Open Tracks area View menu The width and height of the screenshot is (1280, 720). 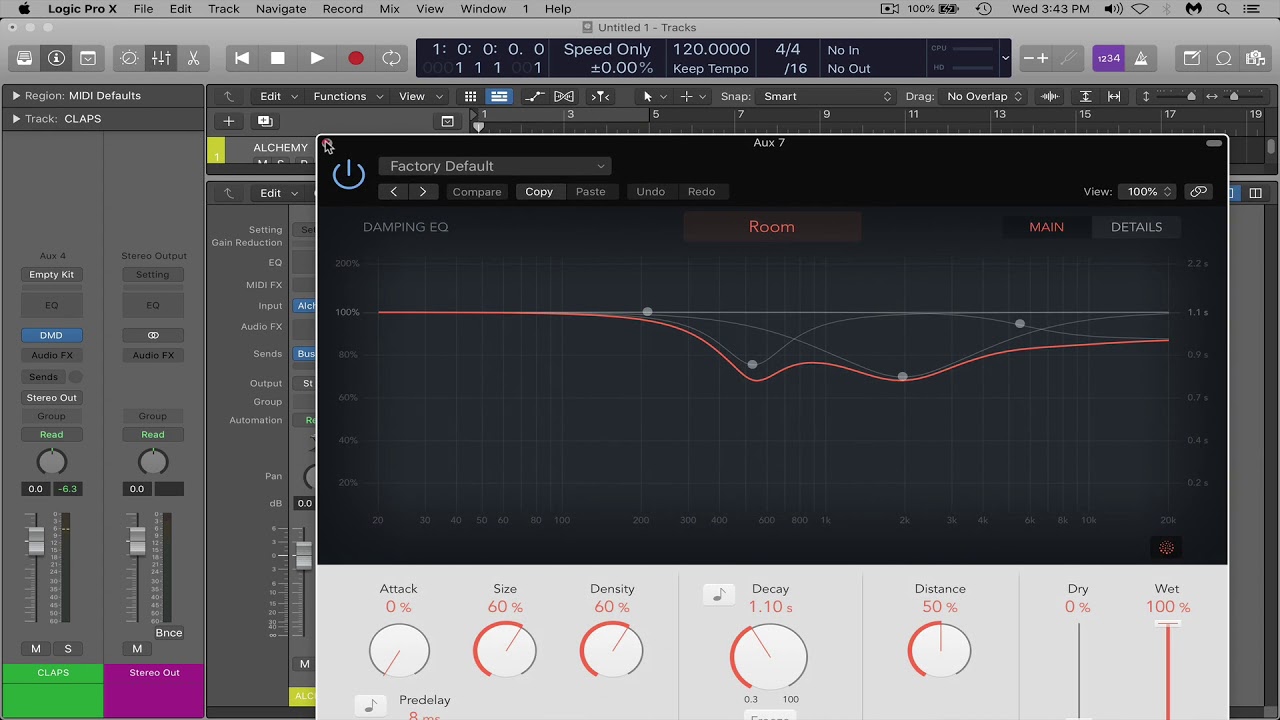coord(420,96)
